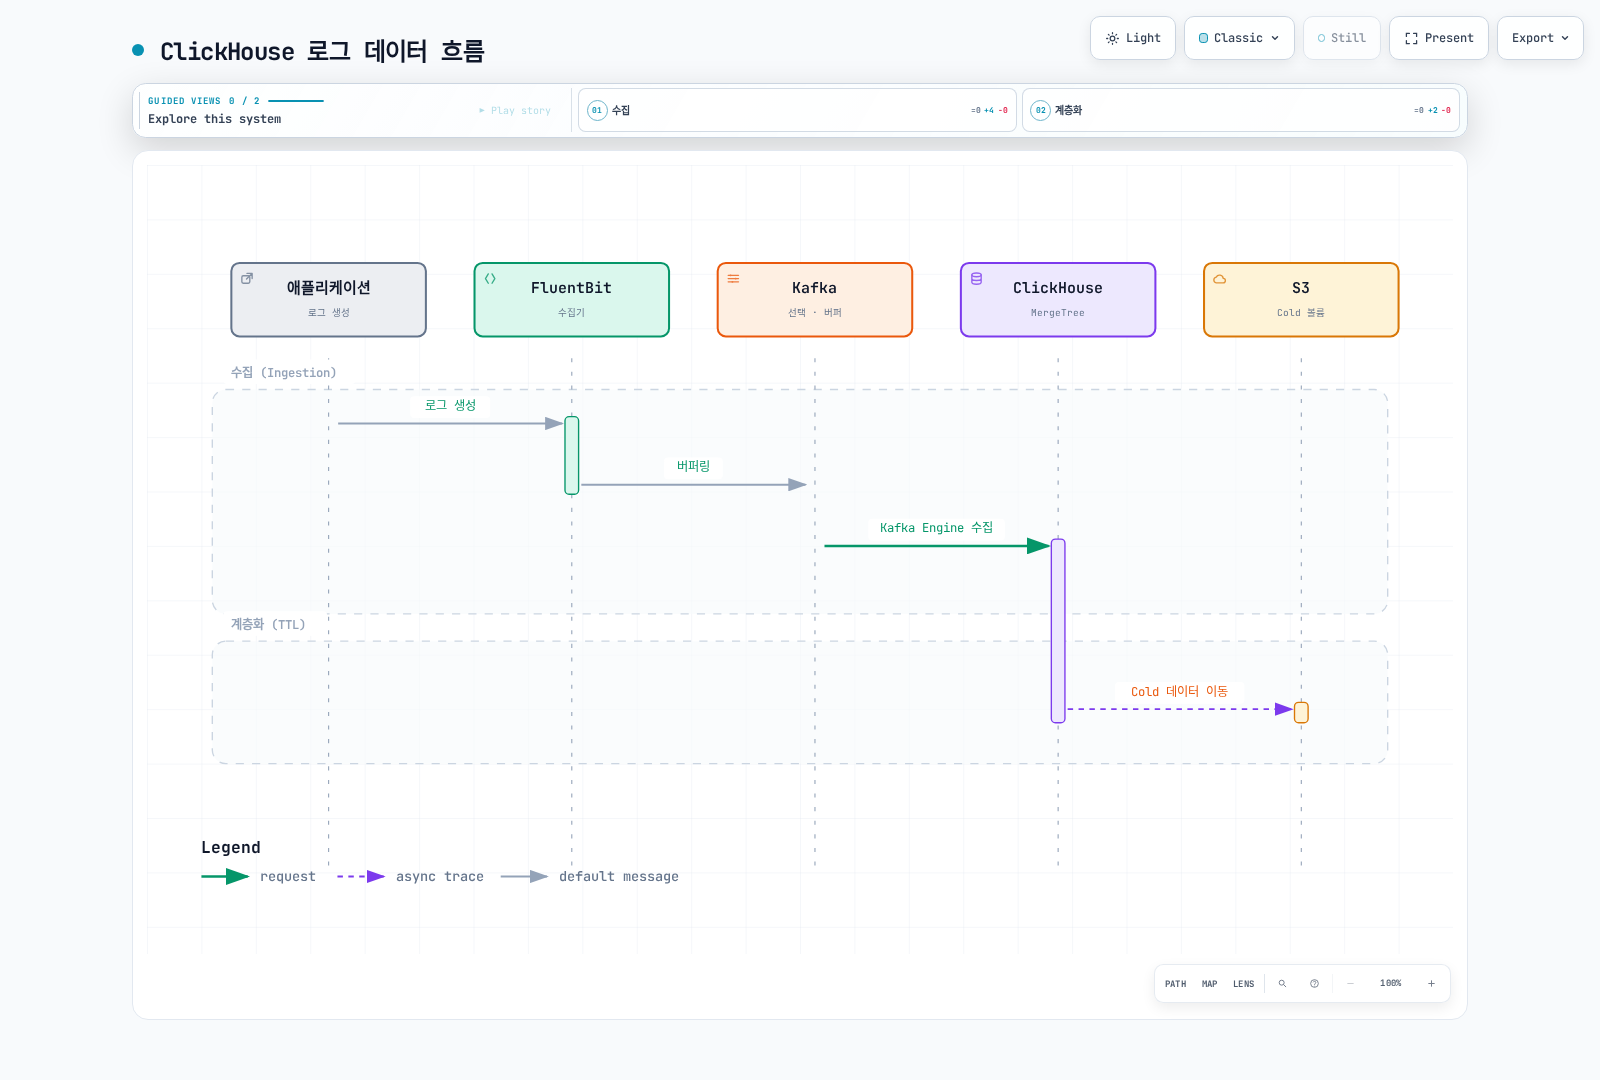Click the async trace legend arrow

click(x=361, y=877)
